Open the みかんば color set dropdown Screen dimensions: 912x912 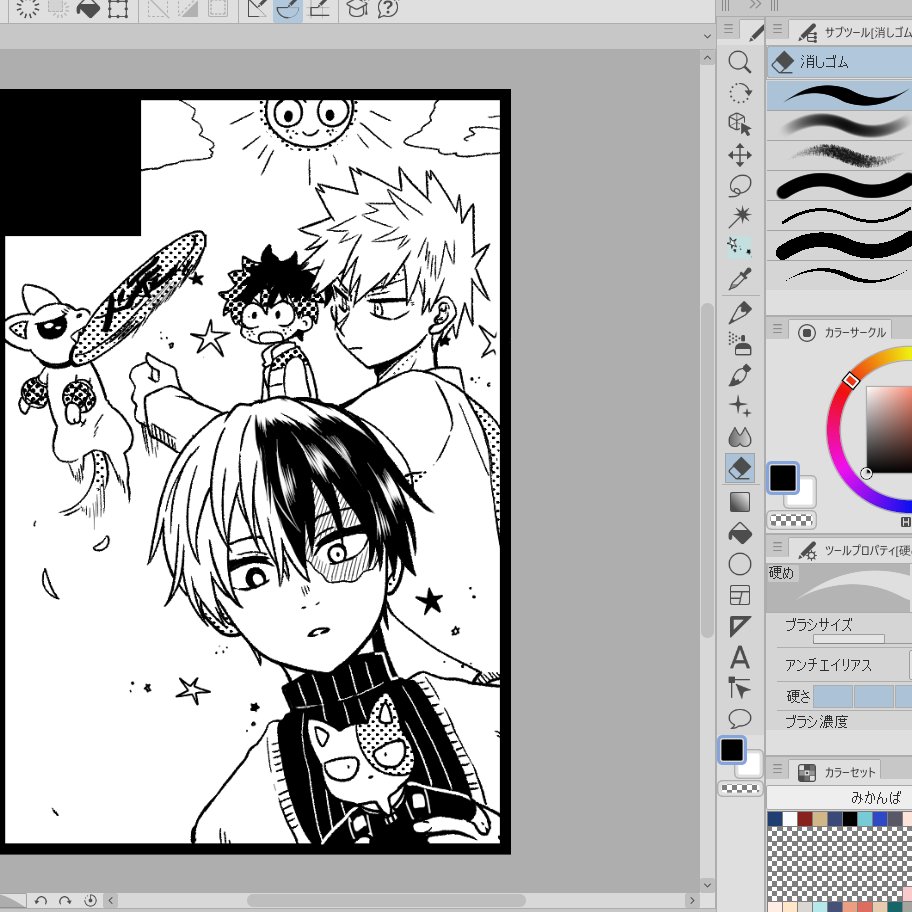tap(839, 797)
